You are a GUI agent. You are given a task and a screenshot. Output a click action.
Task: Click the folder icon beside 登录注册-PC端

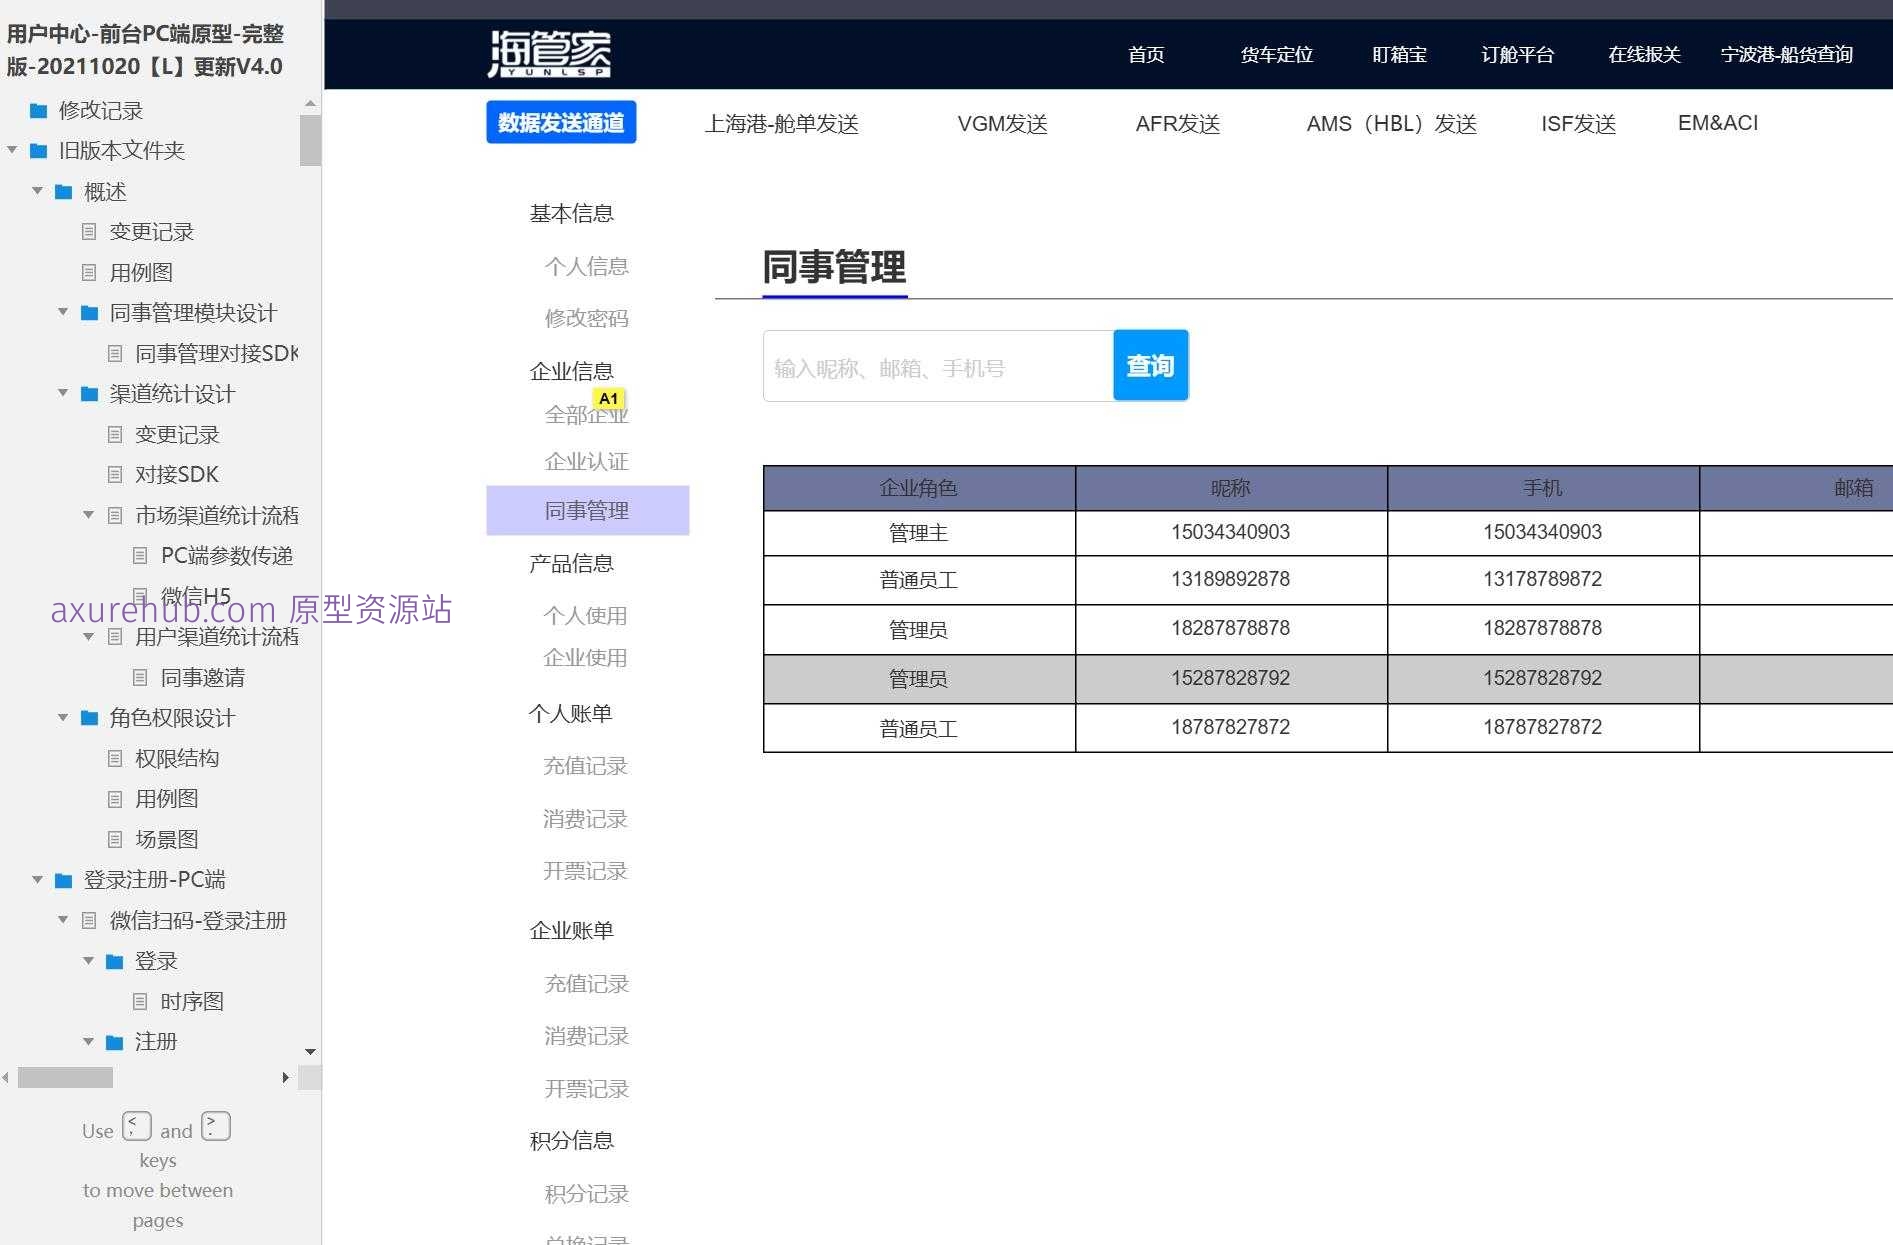[x=62, y=879]
